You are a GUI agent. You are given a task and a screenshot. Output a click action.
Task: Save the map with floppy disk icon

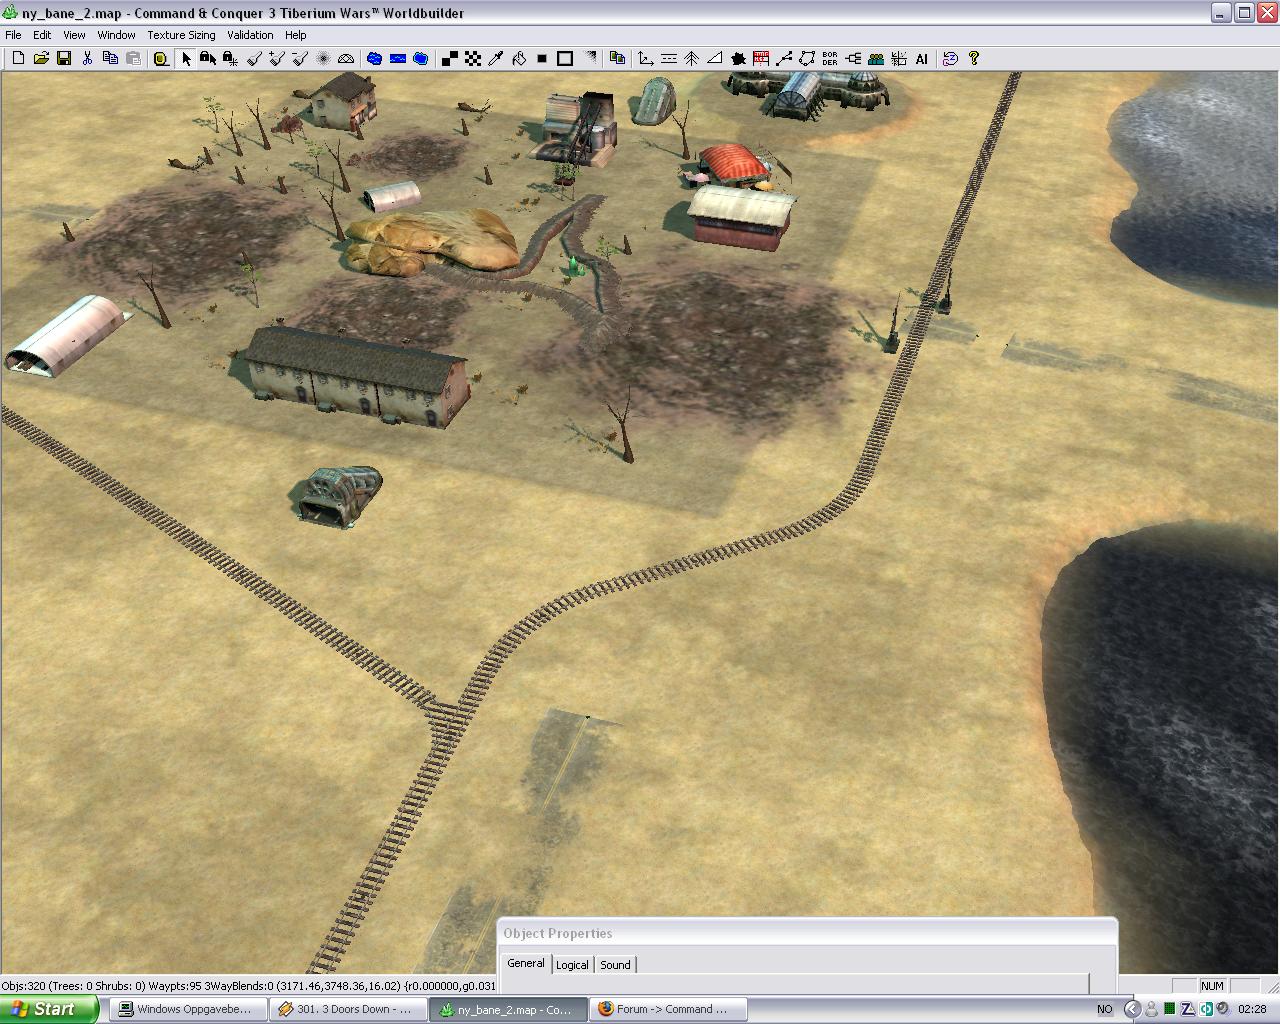64,59
